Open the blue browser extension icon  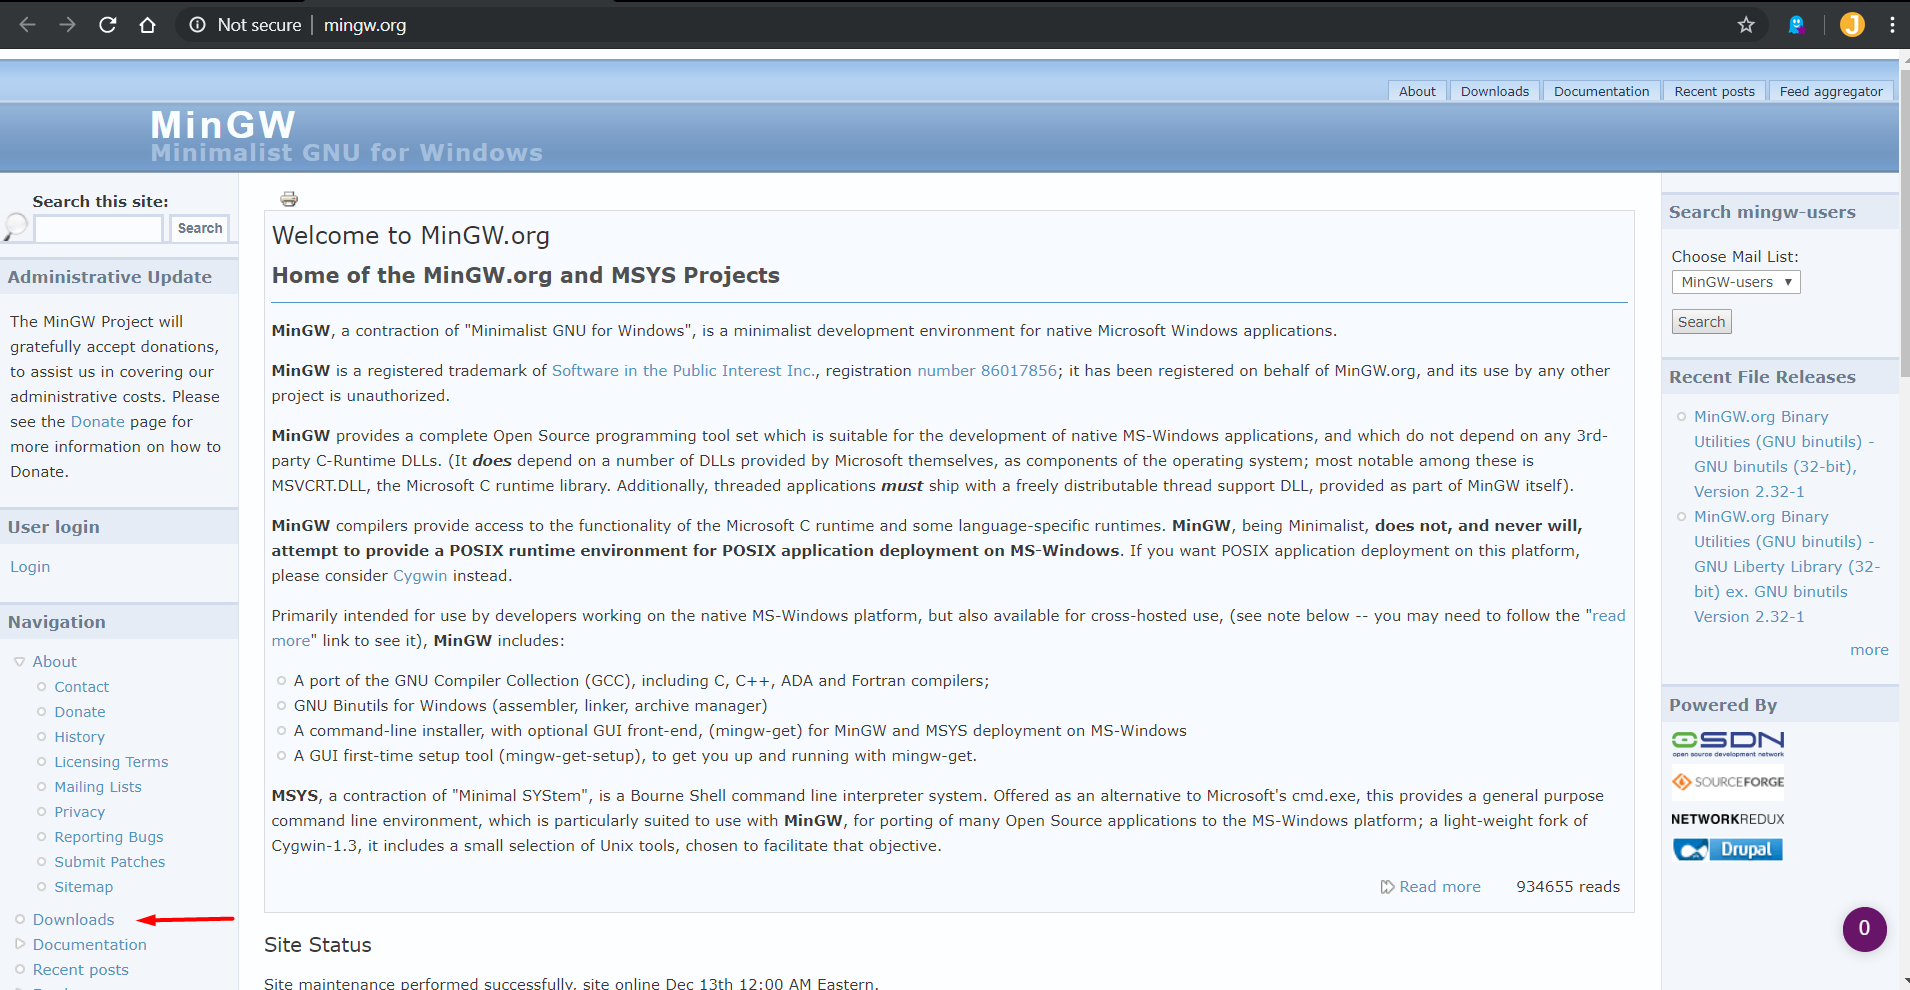click(1797, 25)
